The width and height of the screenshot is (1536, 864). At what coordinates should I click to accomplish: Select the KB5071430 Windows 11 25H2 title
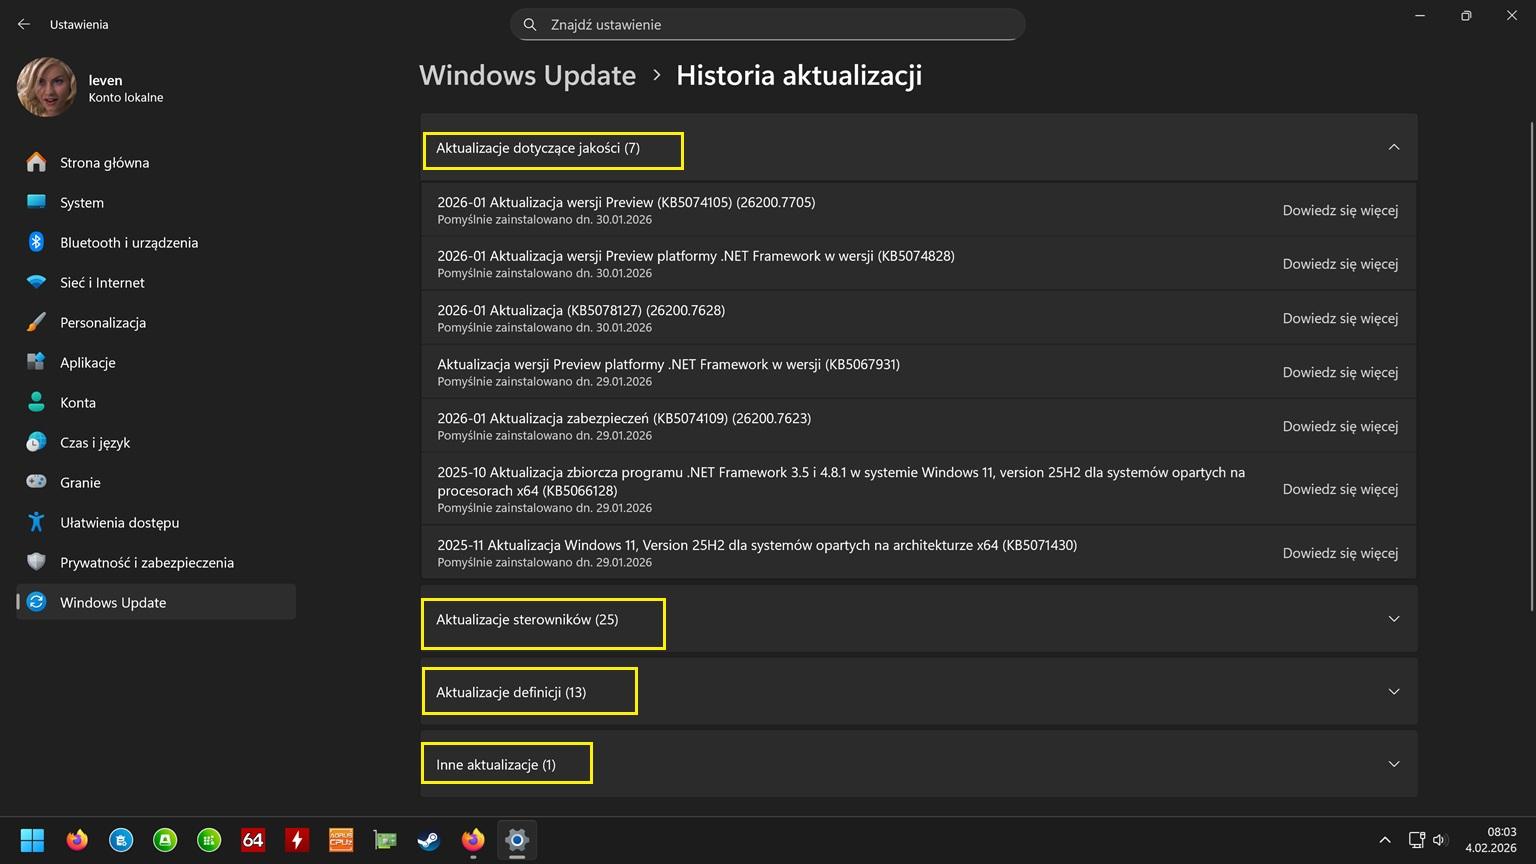click(x=757, y=545)
